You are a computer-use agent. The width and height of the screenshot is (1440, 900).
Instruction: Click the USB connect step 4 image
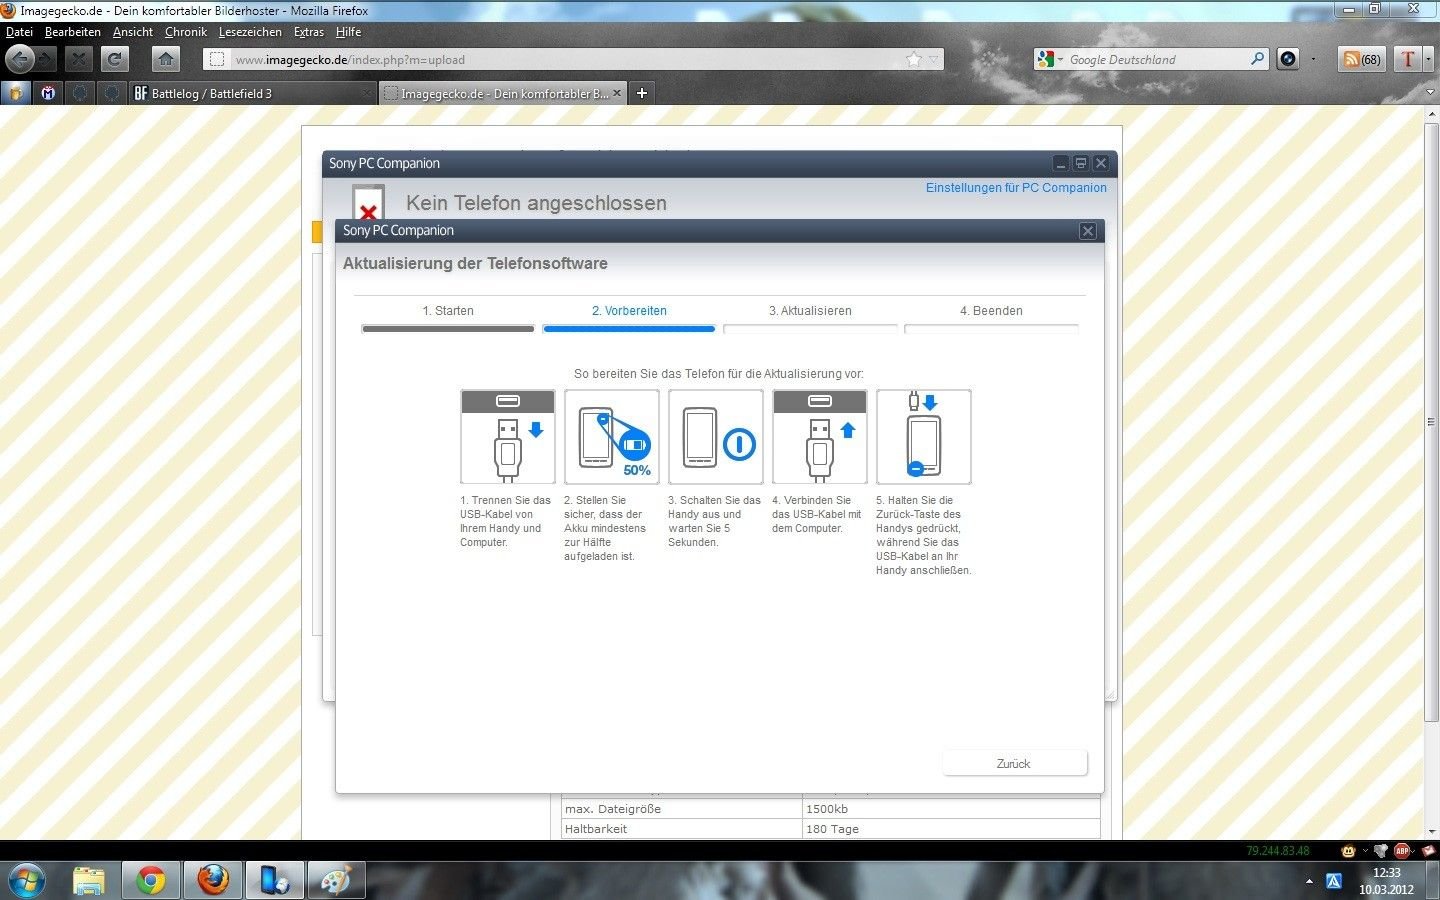click(820, 437)
